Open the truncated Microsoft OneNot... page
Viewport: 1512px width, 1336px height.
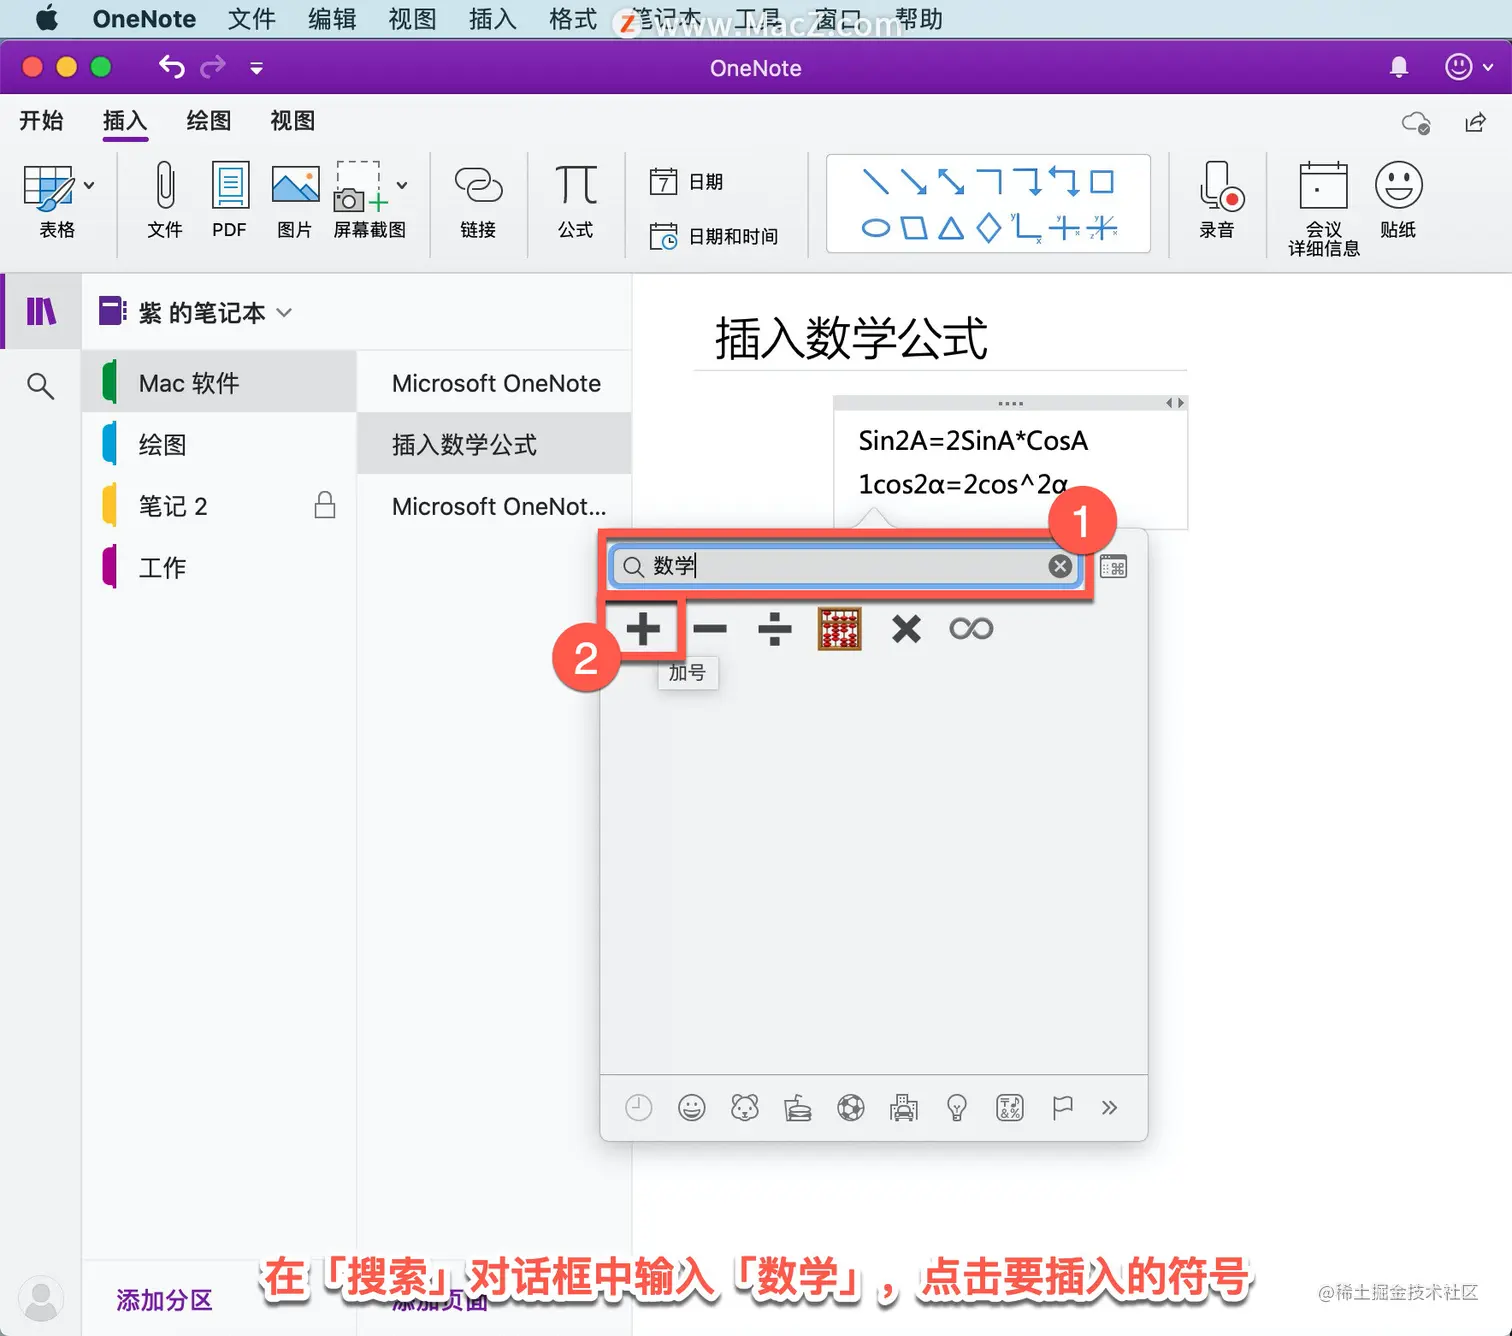pos(494,506)
